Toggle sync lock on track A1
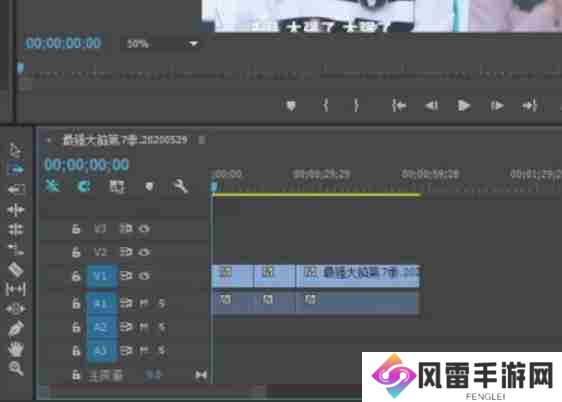The height and width of the screenshot is (402, 562). click(126, 303)
